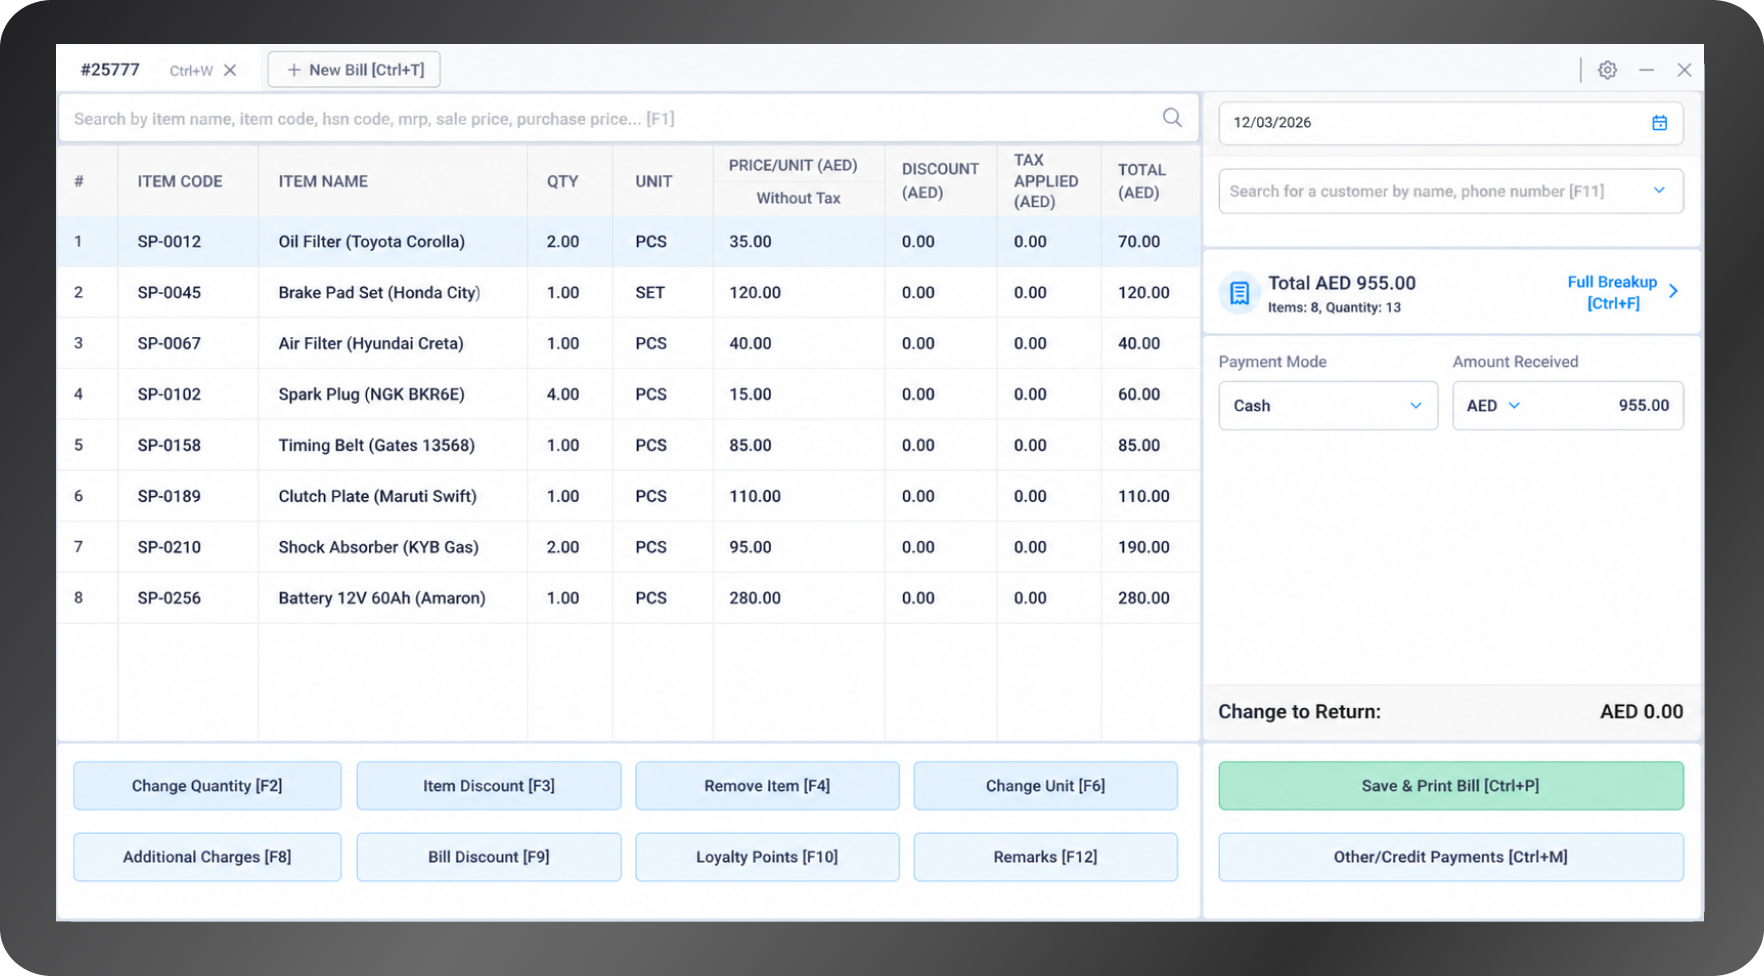Image resolution: width=1764 pixels, height=976 pixels.
Task: Focus the item search input field
Action: 610,119
